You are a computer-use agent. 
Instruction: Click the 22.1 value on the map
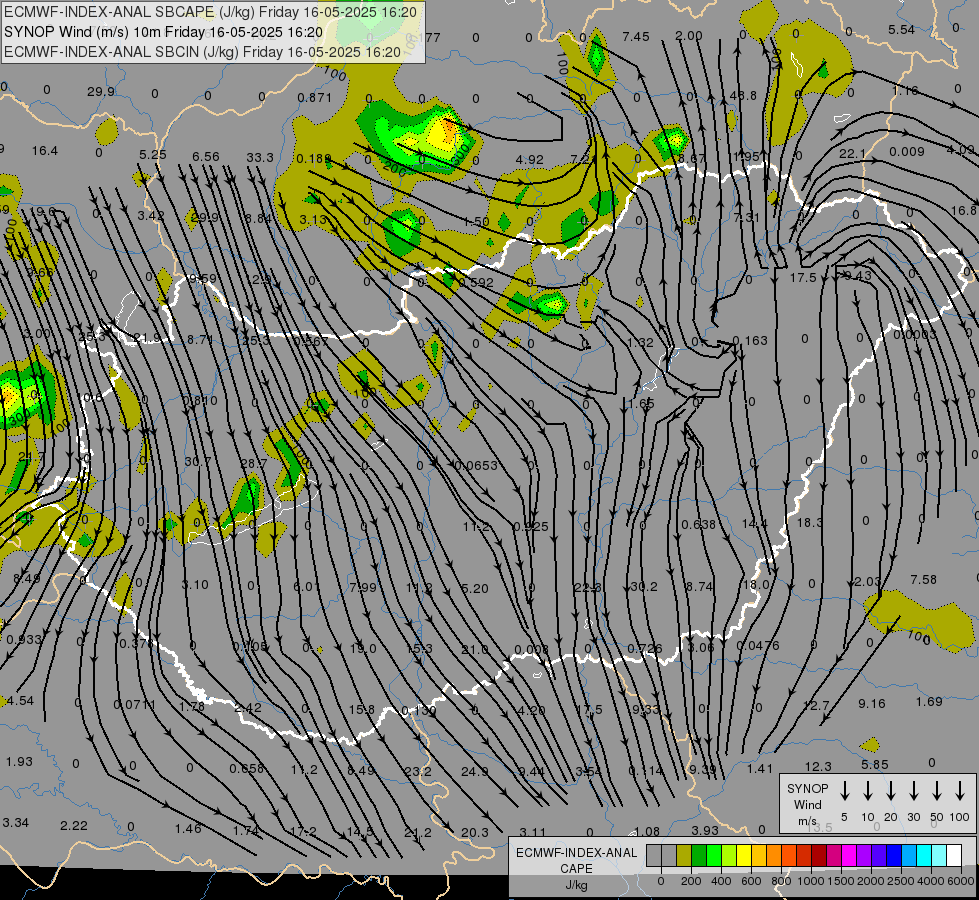click(852, 154)
